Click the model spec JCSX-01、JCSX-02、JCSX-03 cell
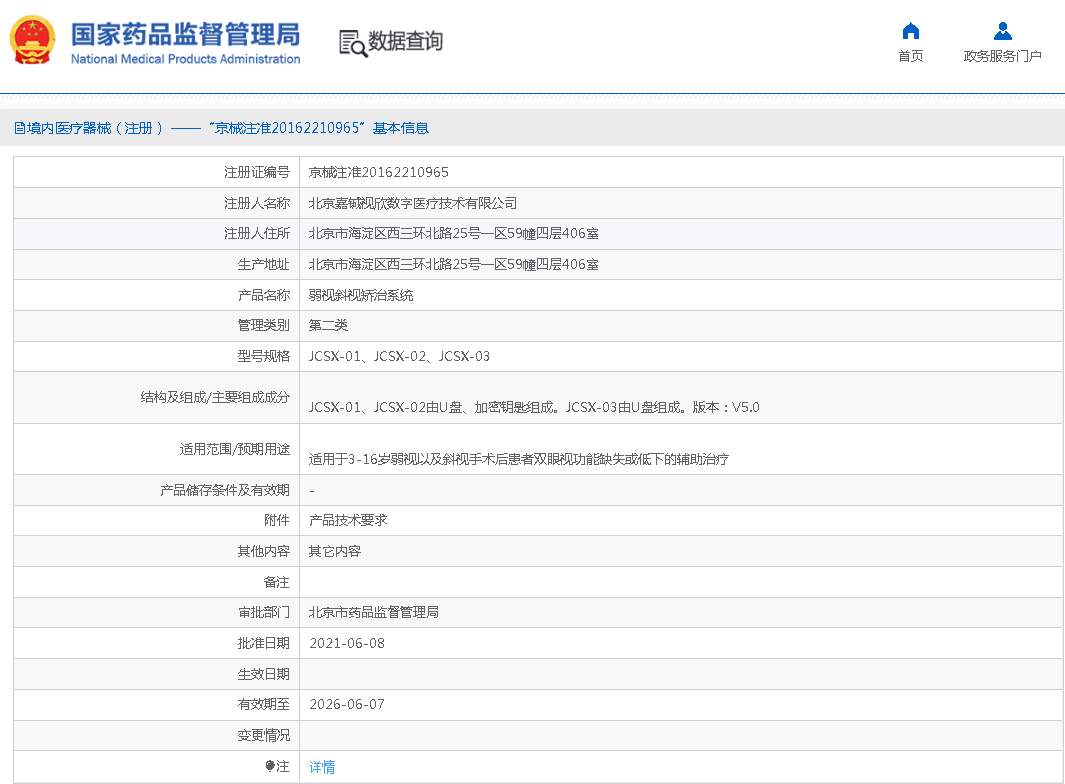1065x784 pixels. click(399, 356)
